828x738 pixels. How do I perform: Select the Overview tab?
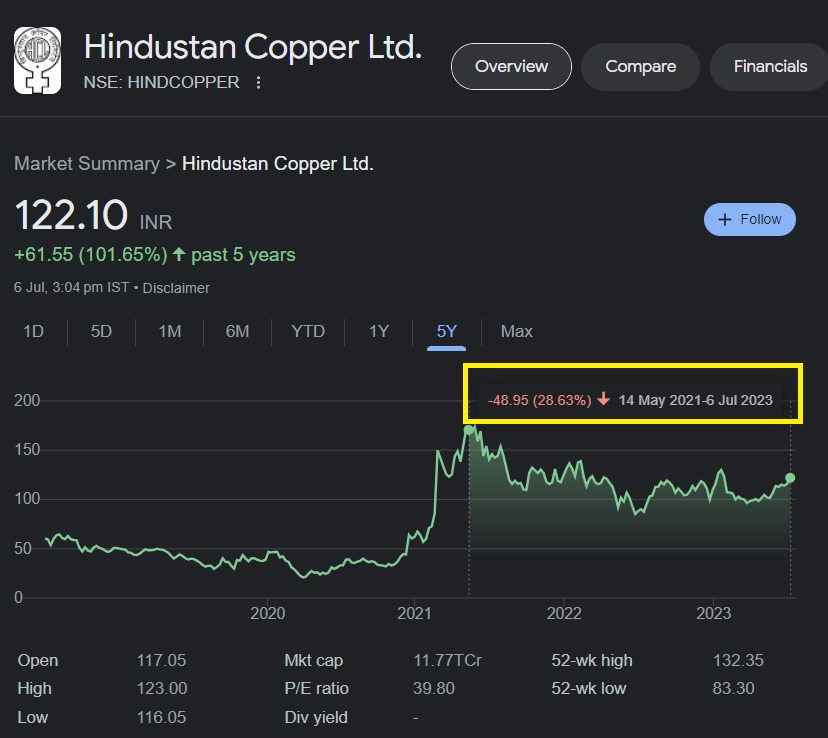pyautogui.click(x=511, y=67)
